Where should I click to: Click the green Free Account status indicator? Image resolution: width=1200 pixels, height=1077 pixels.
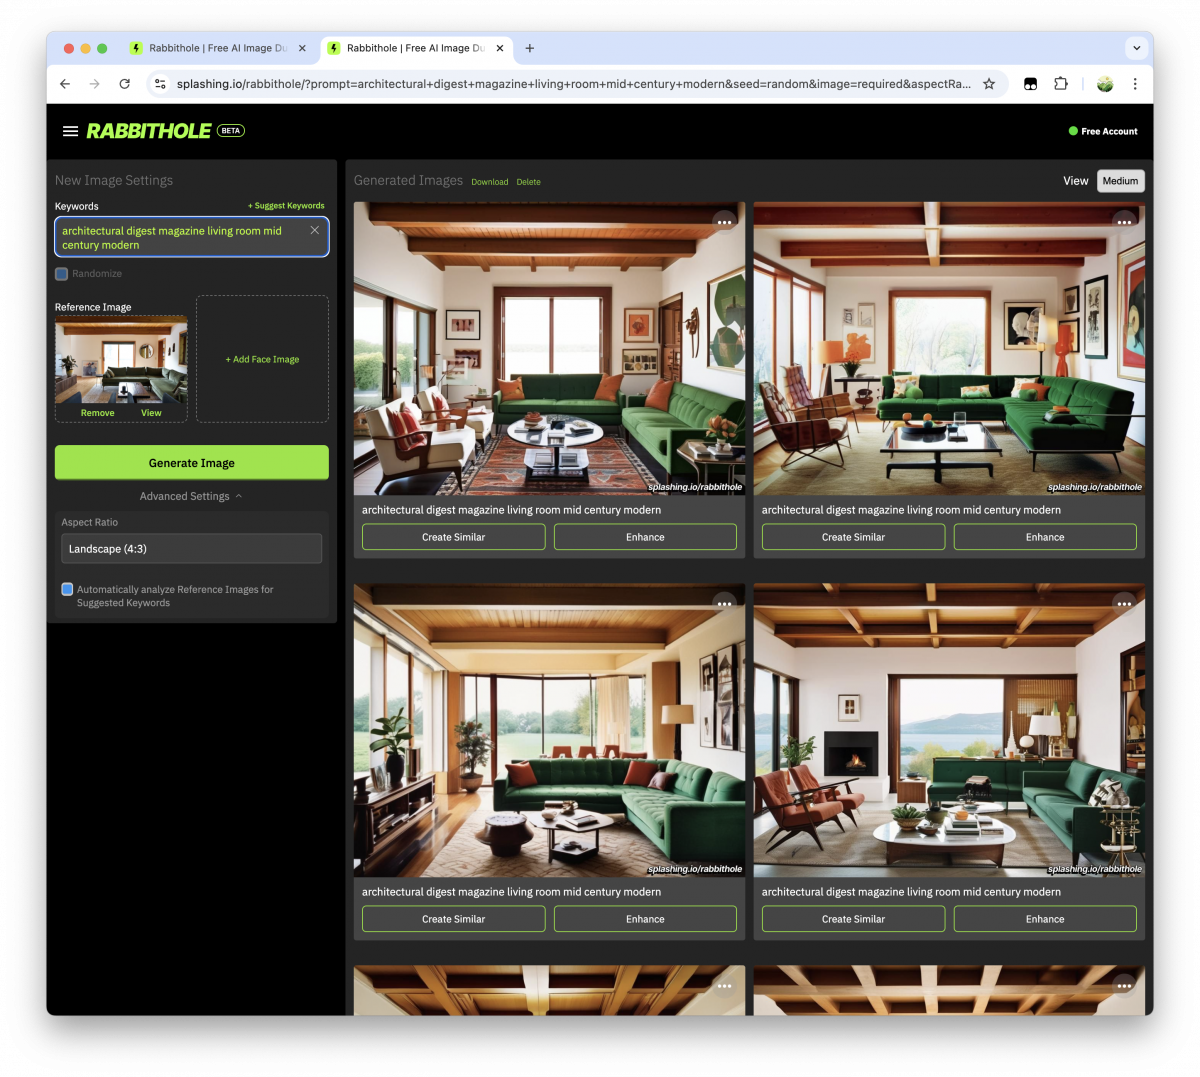(x=1073, y=131)
